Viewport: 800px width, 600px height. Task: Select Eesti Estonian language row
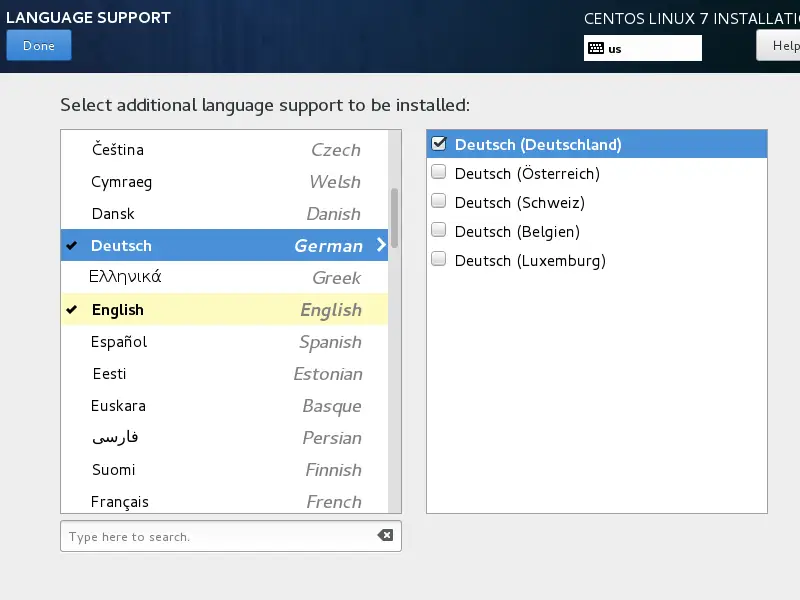[x=224, y=373]
